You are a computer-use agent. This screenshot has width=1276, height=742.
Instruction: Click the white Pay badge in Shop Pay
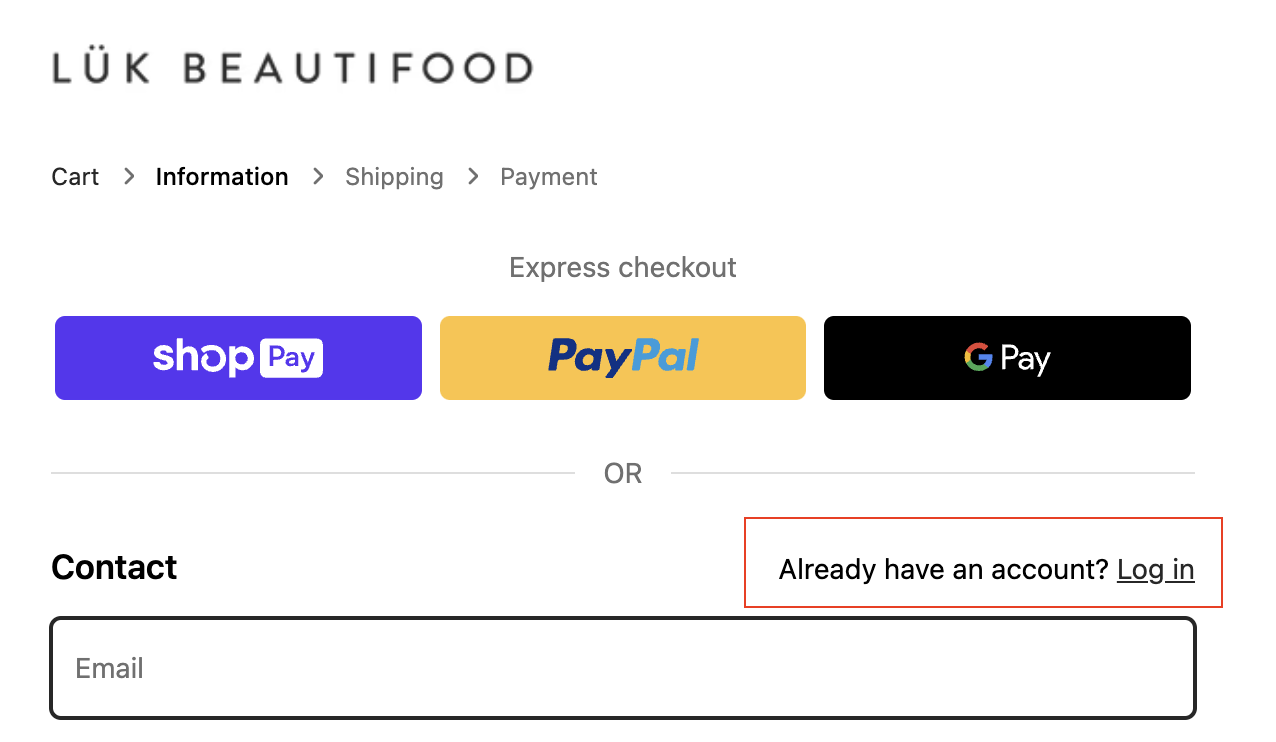coord(291,358)
